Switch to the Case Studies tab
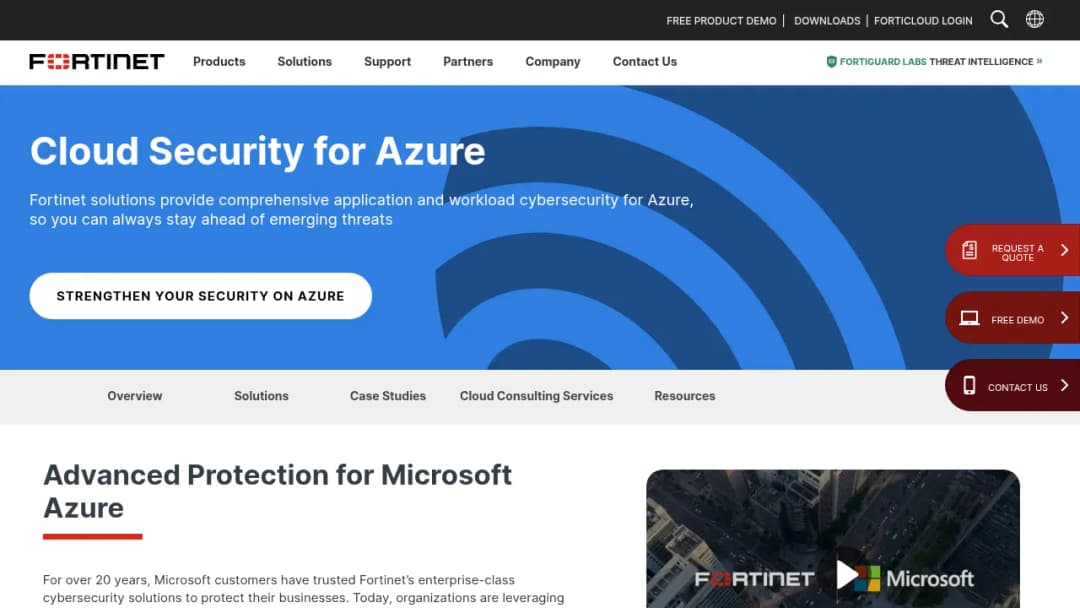 pyautogui.click(x=388, y=396)
